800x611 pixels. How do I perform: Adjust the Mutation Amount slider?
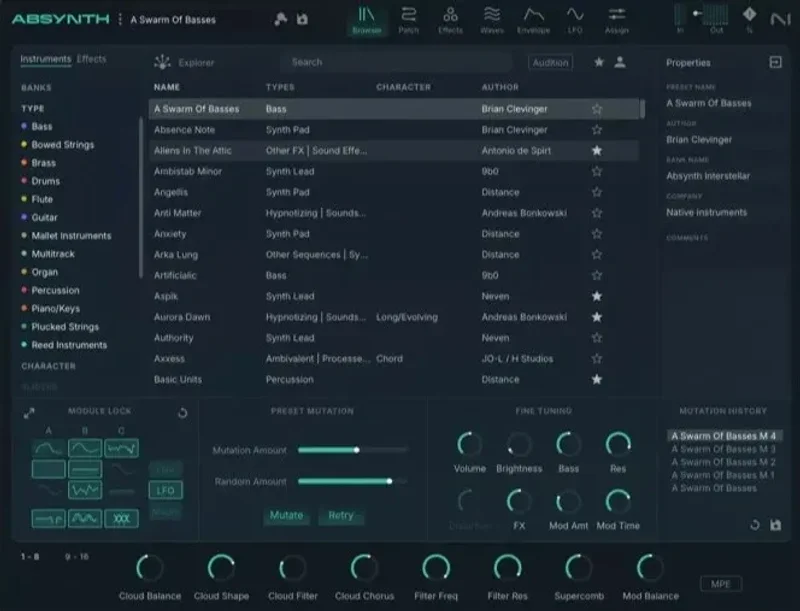(353, 450)
